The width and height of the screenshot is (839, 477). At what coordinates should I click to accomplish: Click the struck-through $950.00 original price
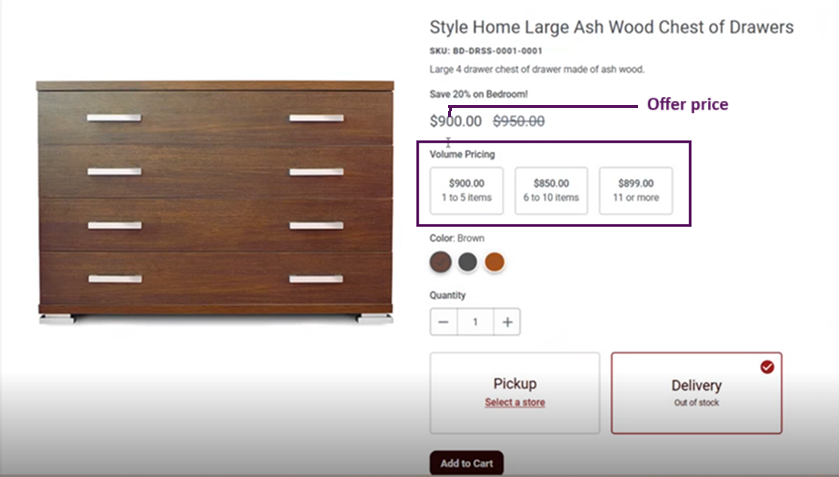click(519, 121)
